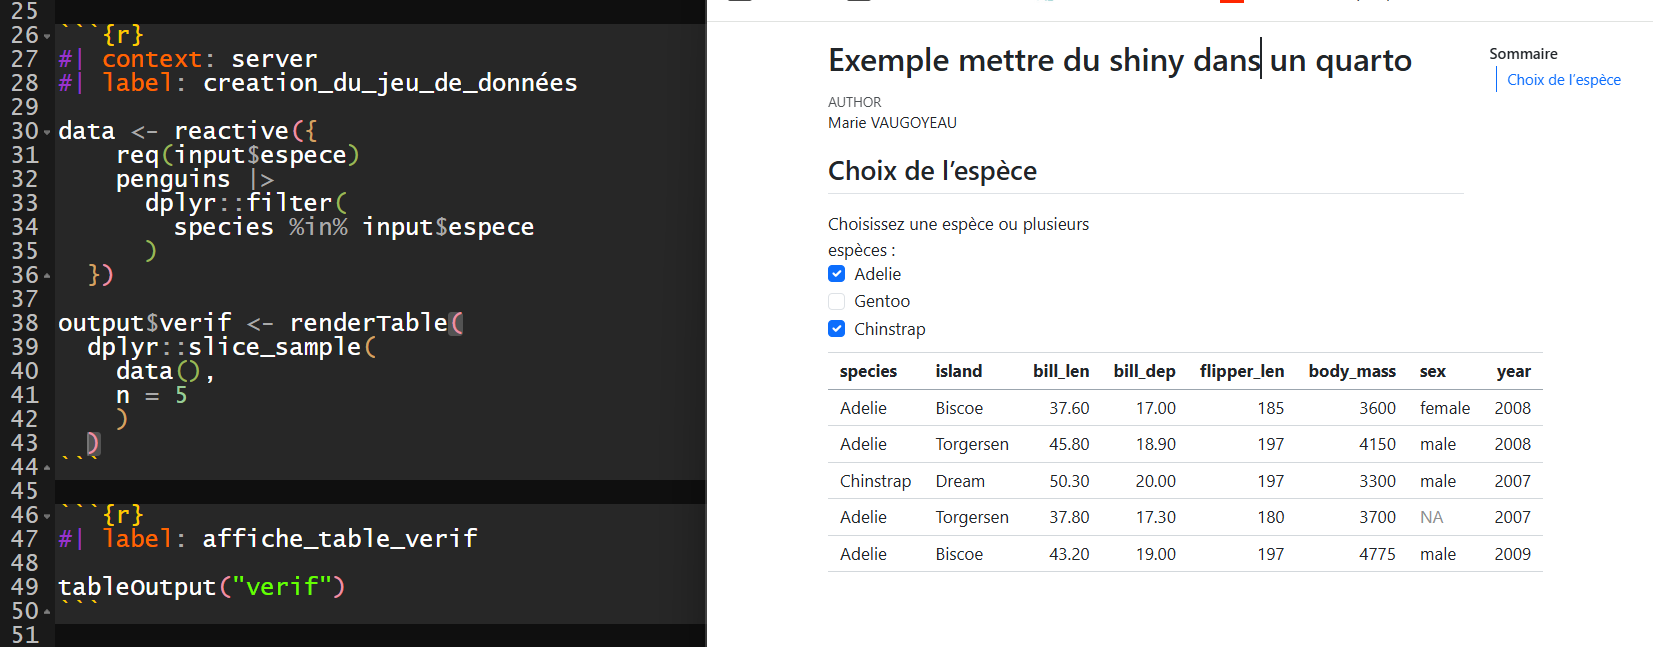Click the document title Exemple mettre du shiny
Viewport: 1653px width, 647px height.
click(x=1119, y=60)
